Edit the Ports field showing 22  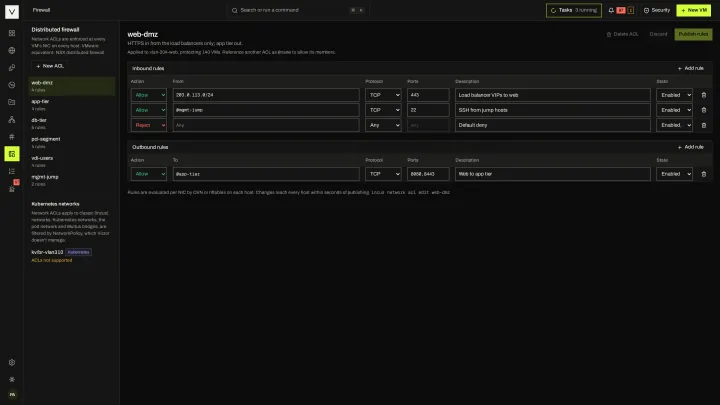pyautogui.click(x=428, y=110)
